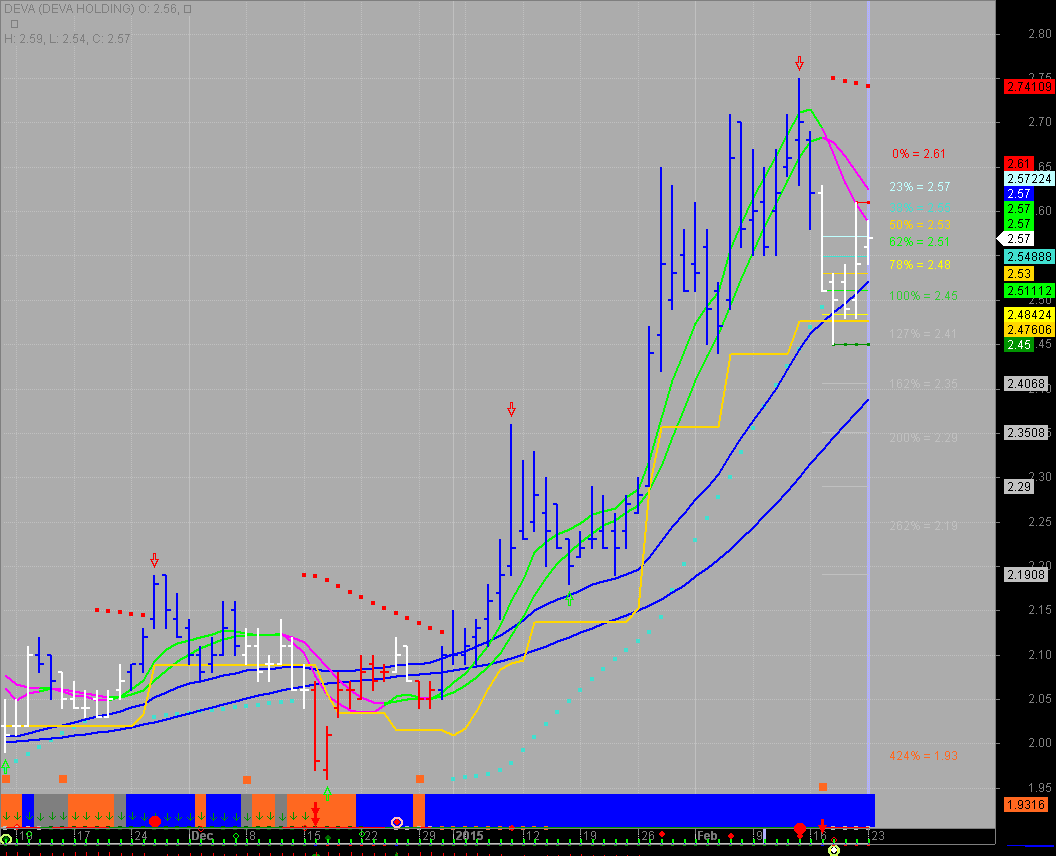Click the red down arrow above January spike
The image size is (1056, 856).
point(511,409)
